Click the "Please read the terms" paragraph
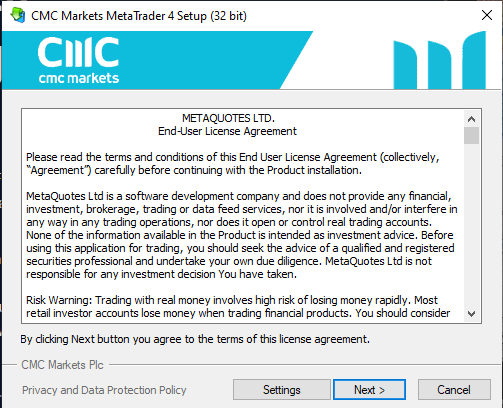Viewport: 503px width, 408px height. [233, 164]
